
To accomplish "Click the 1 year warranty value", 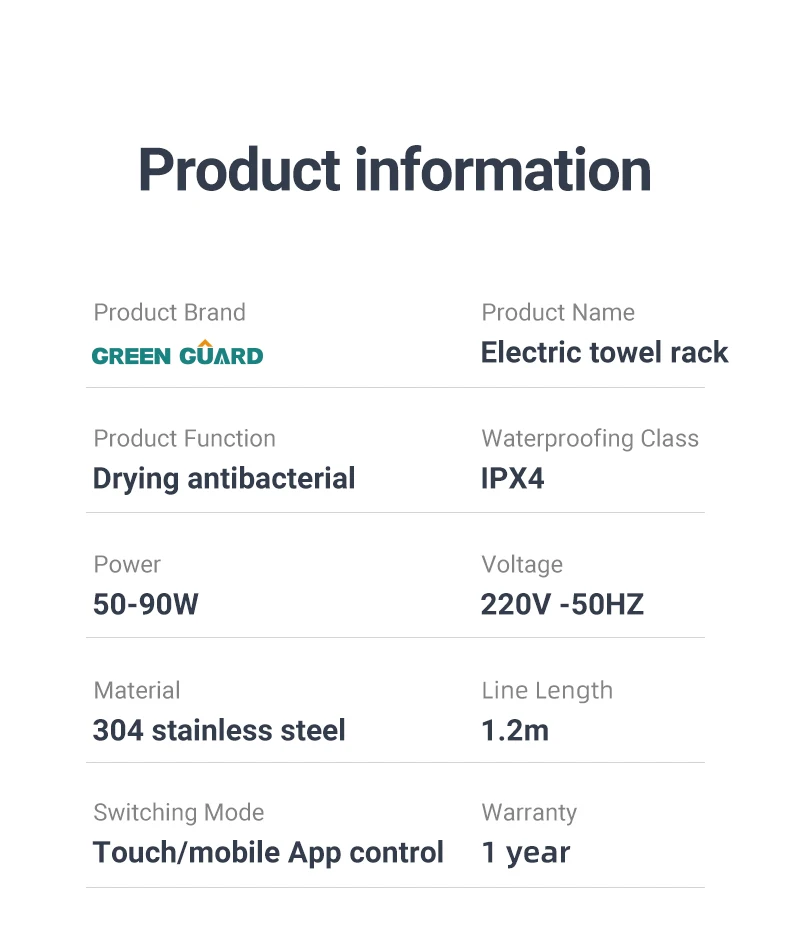I will tap(526, 852).
